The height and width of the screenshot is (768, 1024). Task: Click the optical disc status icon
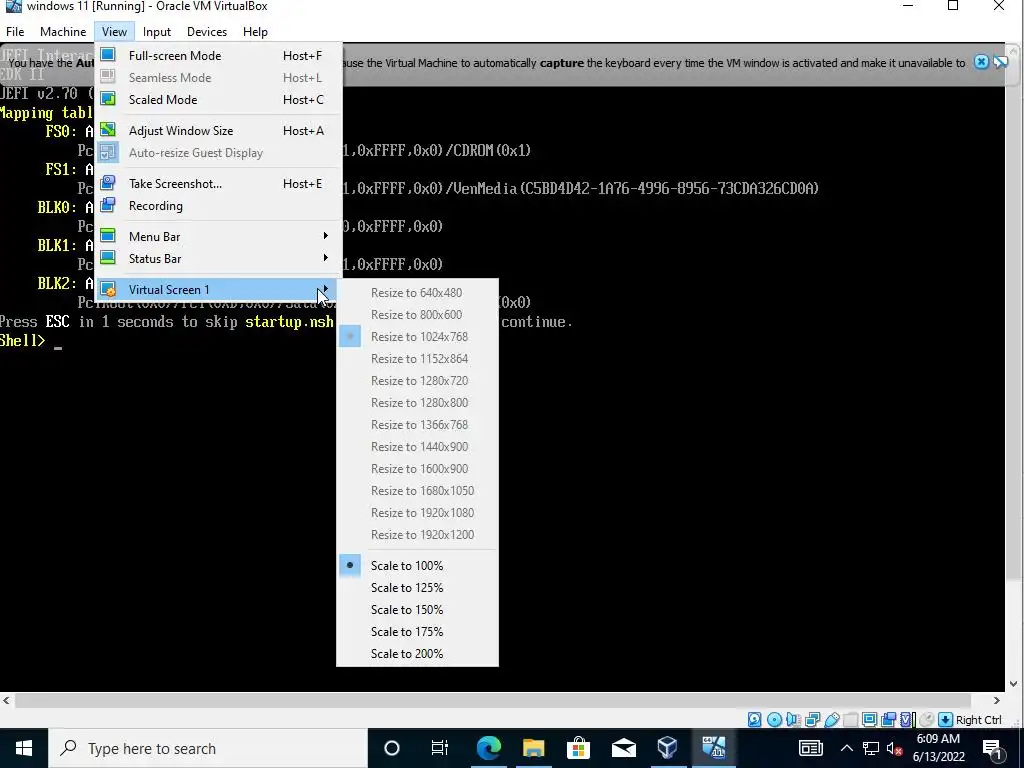pyautogui.click(x=774, y=720)
